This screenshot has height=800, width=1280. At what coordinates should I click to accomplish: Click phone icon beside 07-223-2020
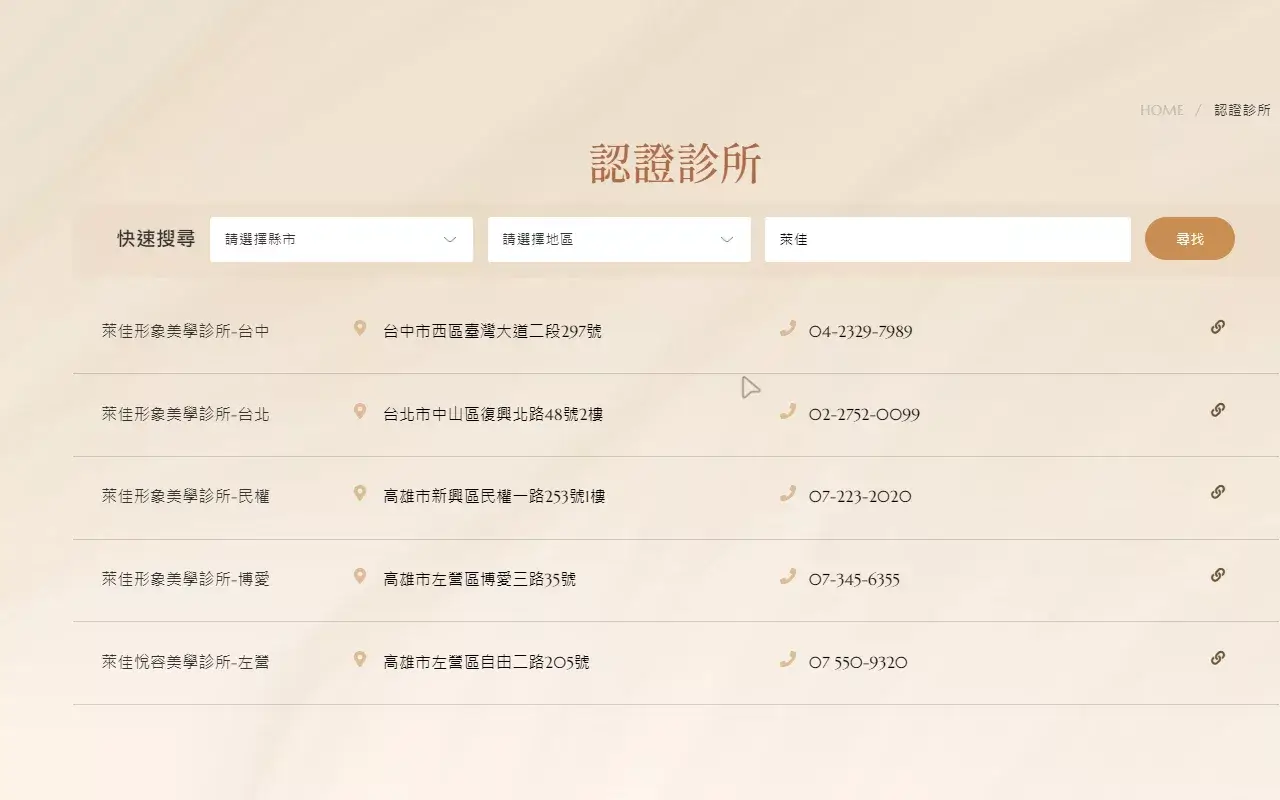pos(788,493)
